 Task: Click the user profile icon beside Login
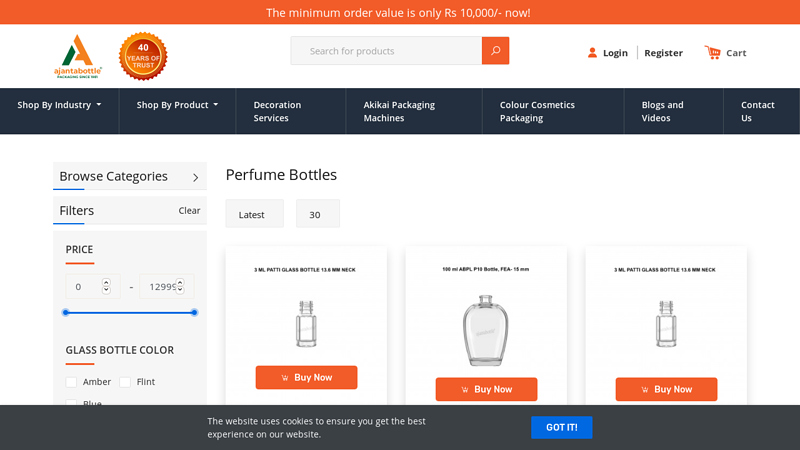[592, 53]
